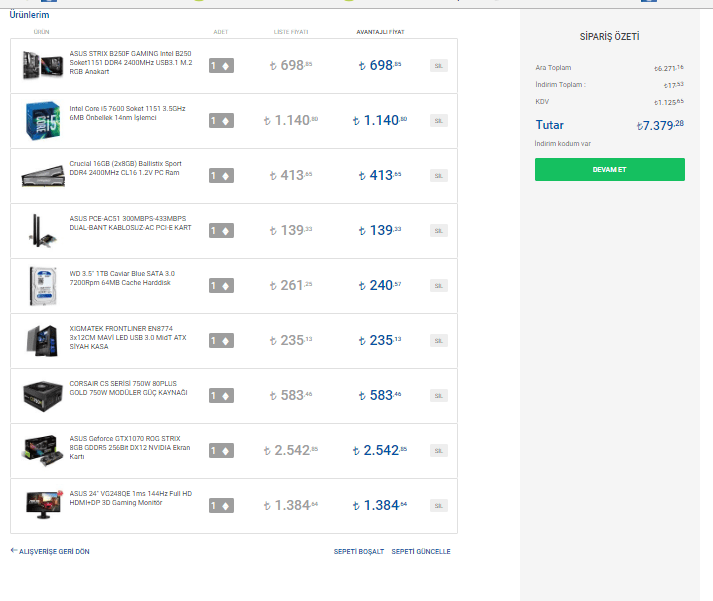The height and width of the screenshot is (601, 713).
Task: Open Xigmatek Frontliner case image
Action: point(43,341)
